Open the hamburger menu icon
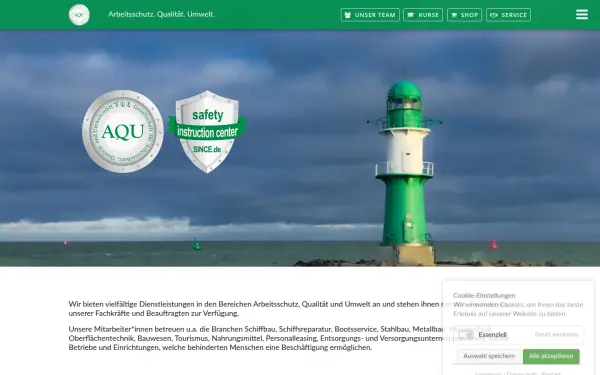The width and height of the screenshot is (600, 375). tap(582, 15)
